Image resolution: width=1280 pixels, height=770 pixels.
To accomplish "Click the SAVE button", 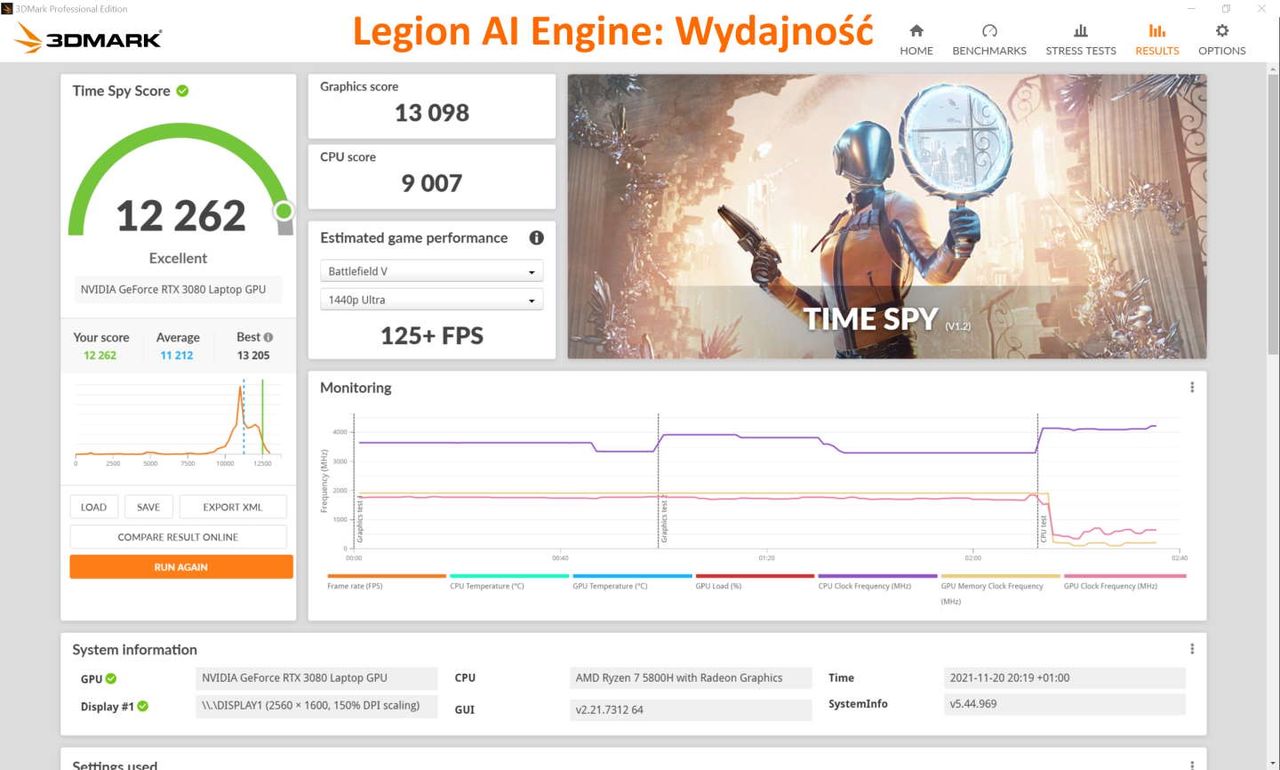I will (149, 507).
